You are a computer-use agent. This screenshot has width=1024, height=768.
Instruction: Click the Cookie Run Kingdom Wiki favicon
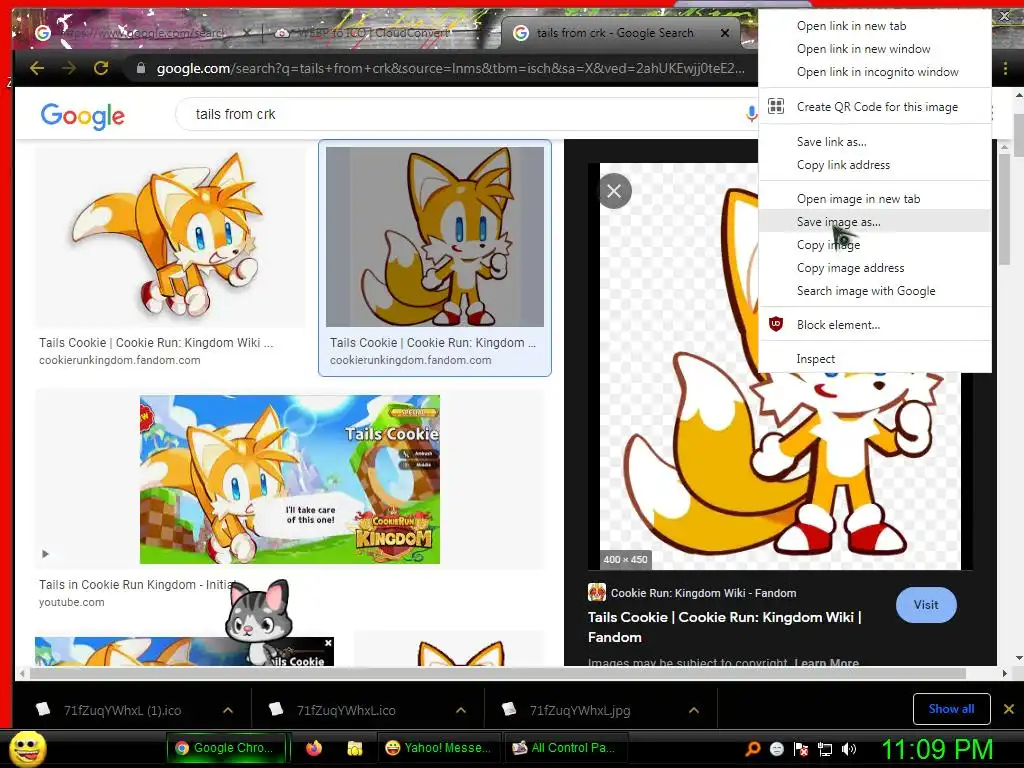click(x=597, y=592)
